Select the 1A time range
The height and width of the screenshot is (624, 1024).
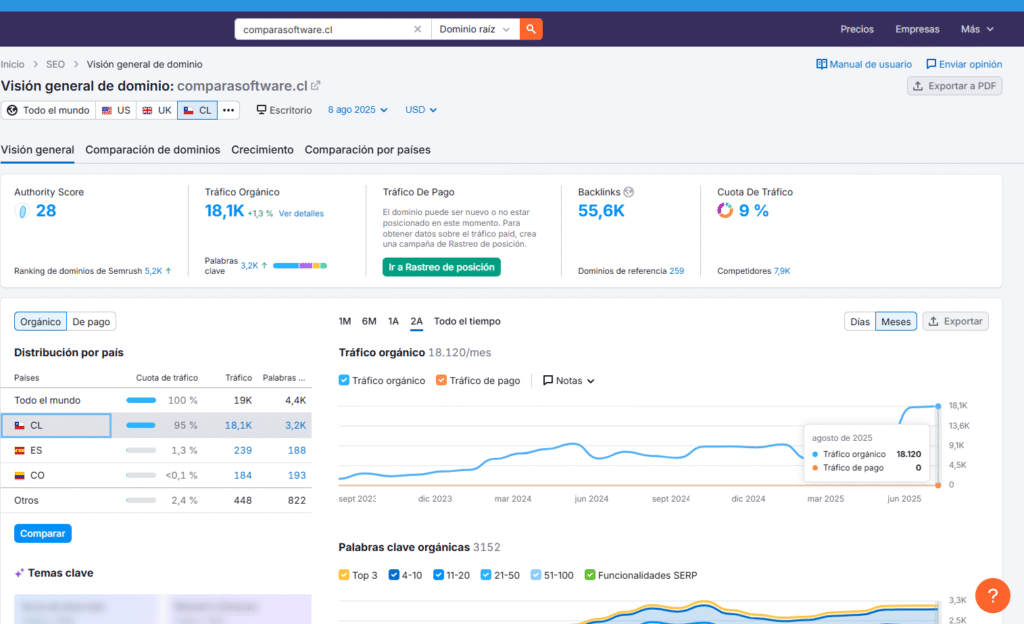[393, 321]
